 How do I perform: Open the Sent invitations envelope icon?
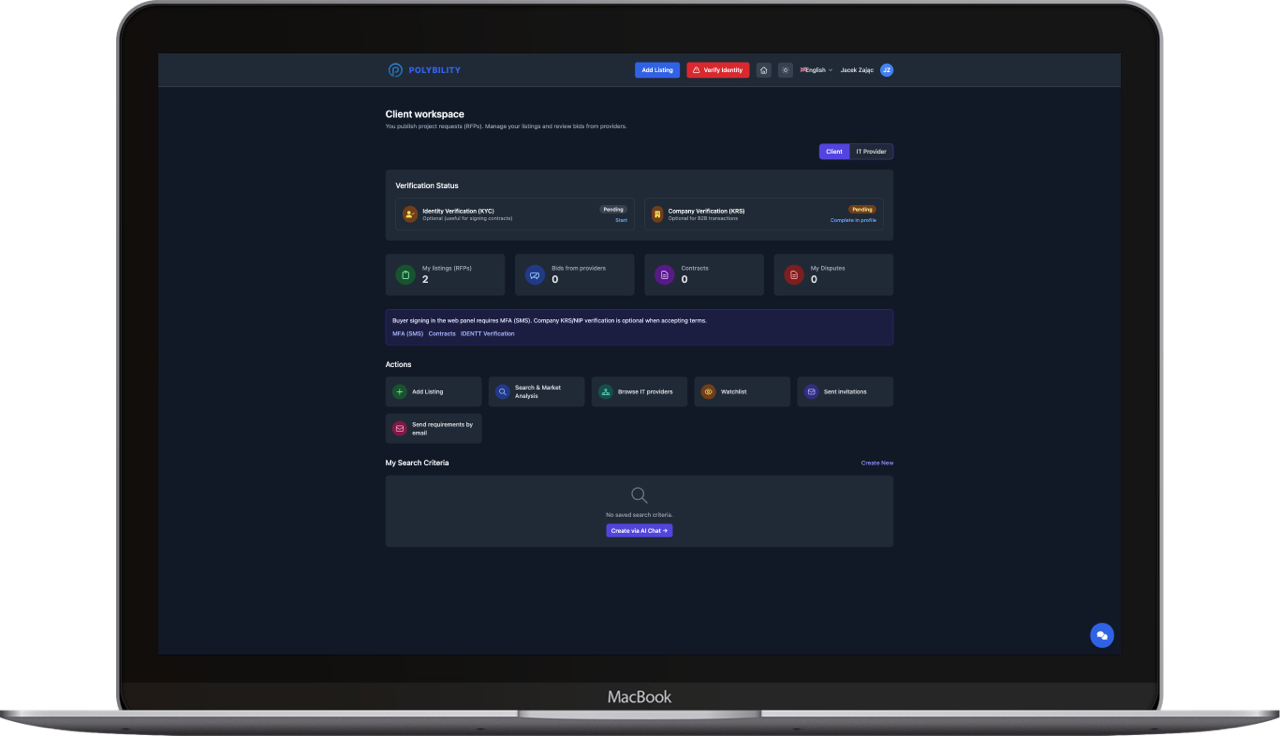pos(812,392)
